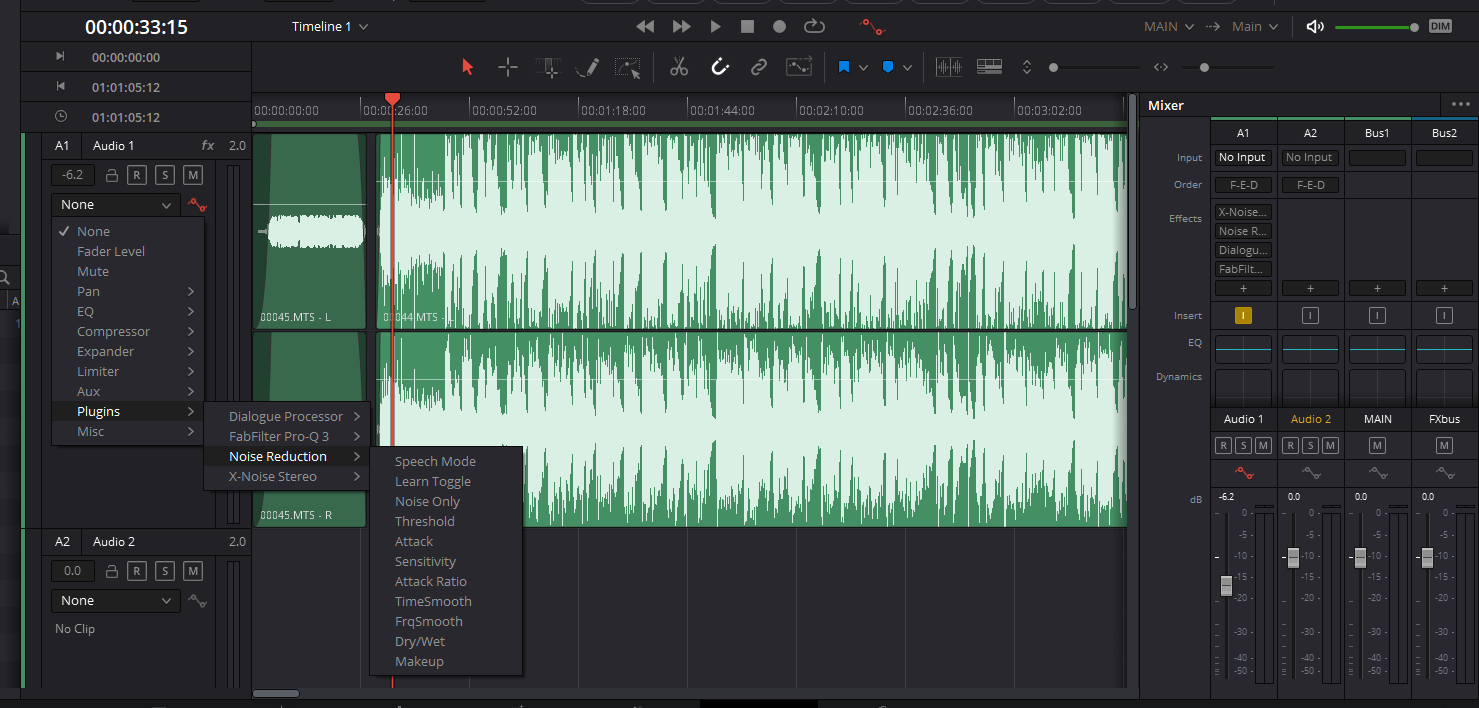Select the arrow pointer selection tool
The height and width of the screenshot is (708, 1479).
[x=467, y=67]
